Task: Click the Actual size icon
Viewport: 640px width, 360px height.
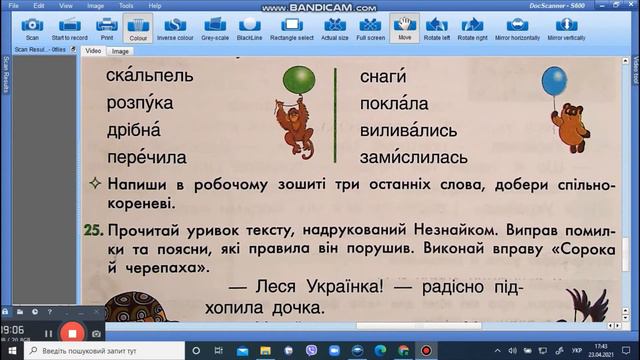Action: pos(335,25)
